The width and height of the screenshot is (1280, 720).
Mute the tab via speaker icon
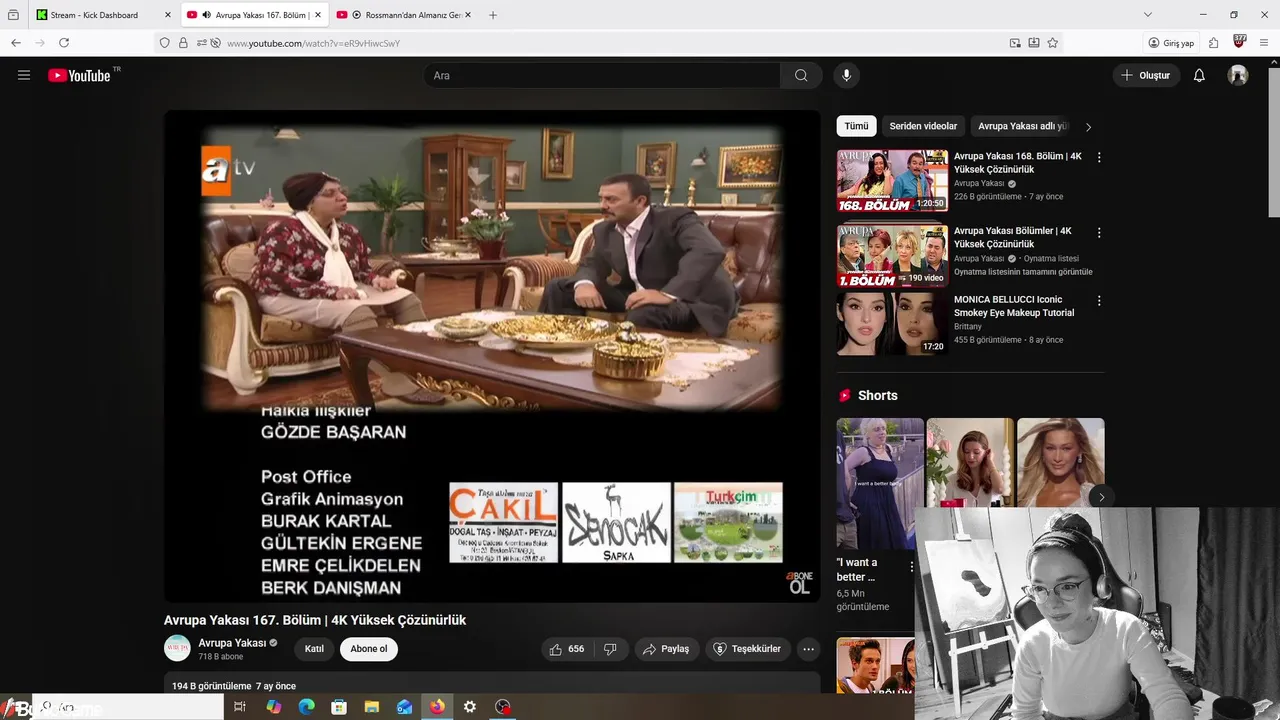(206, 15)
